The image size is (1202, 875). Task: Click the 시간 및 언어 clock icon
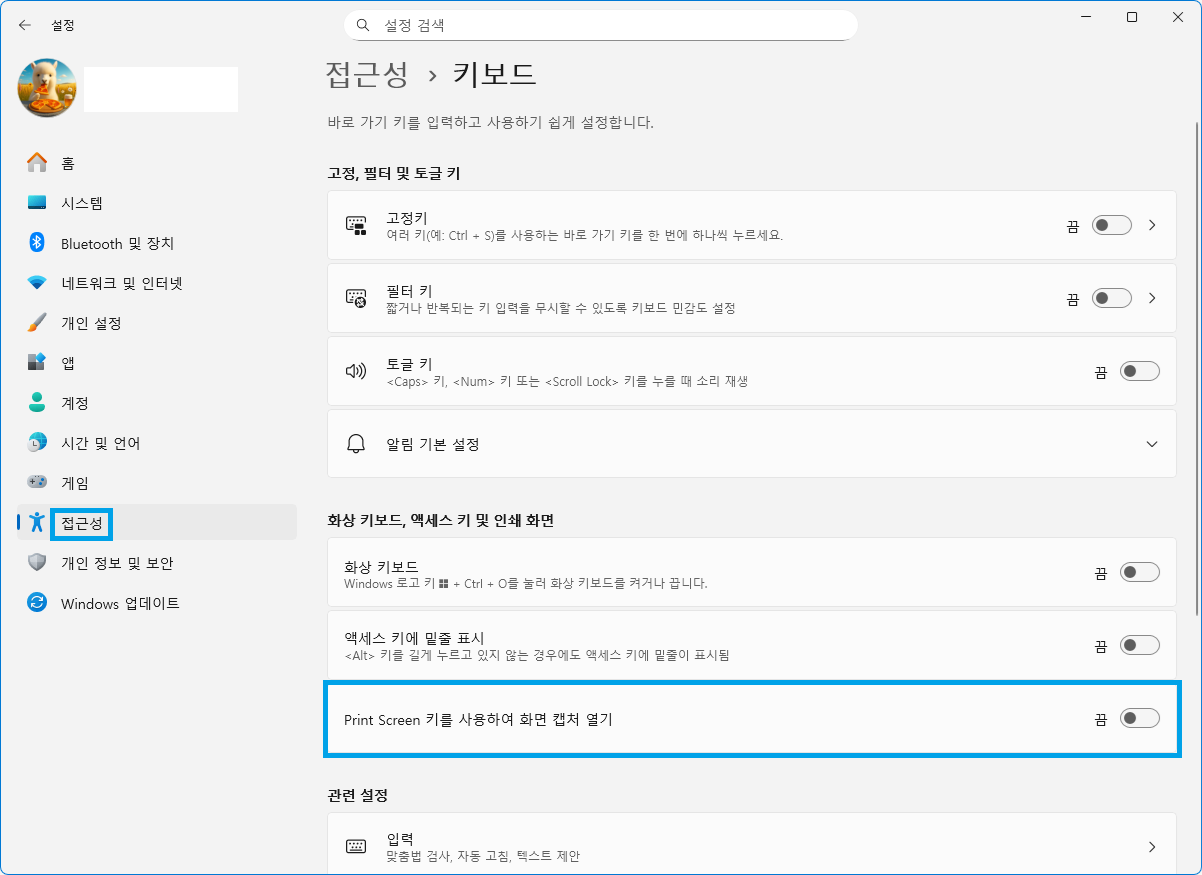[x=37, y=443]
